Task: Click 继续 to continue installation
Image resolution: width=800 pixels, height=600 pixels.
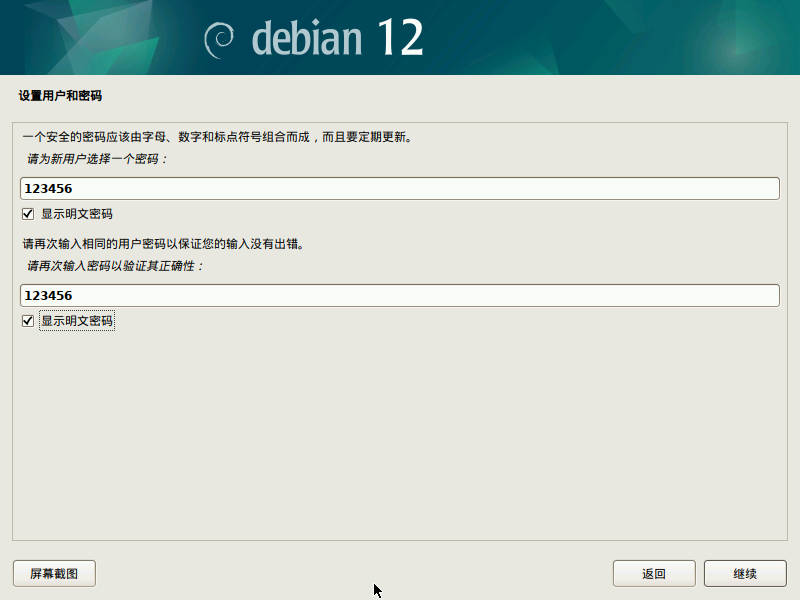Action: [745, 573]
